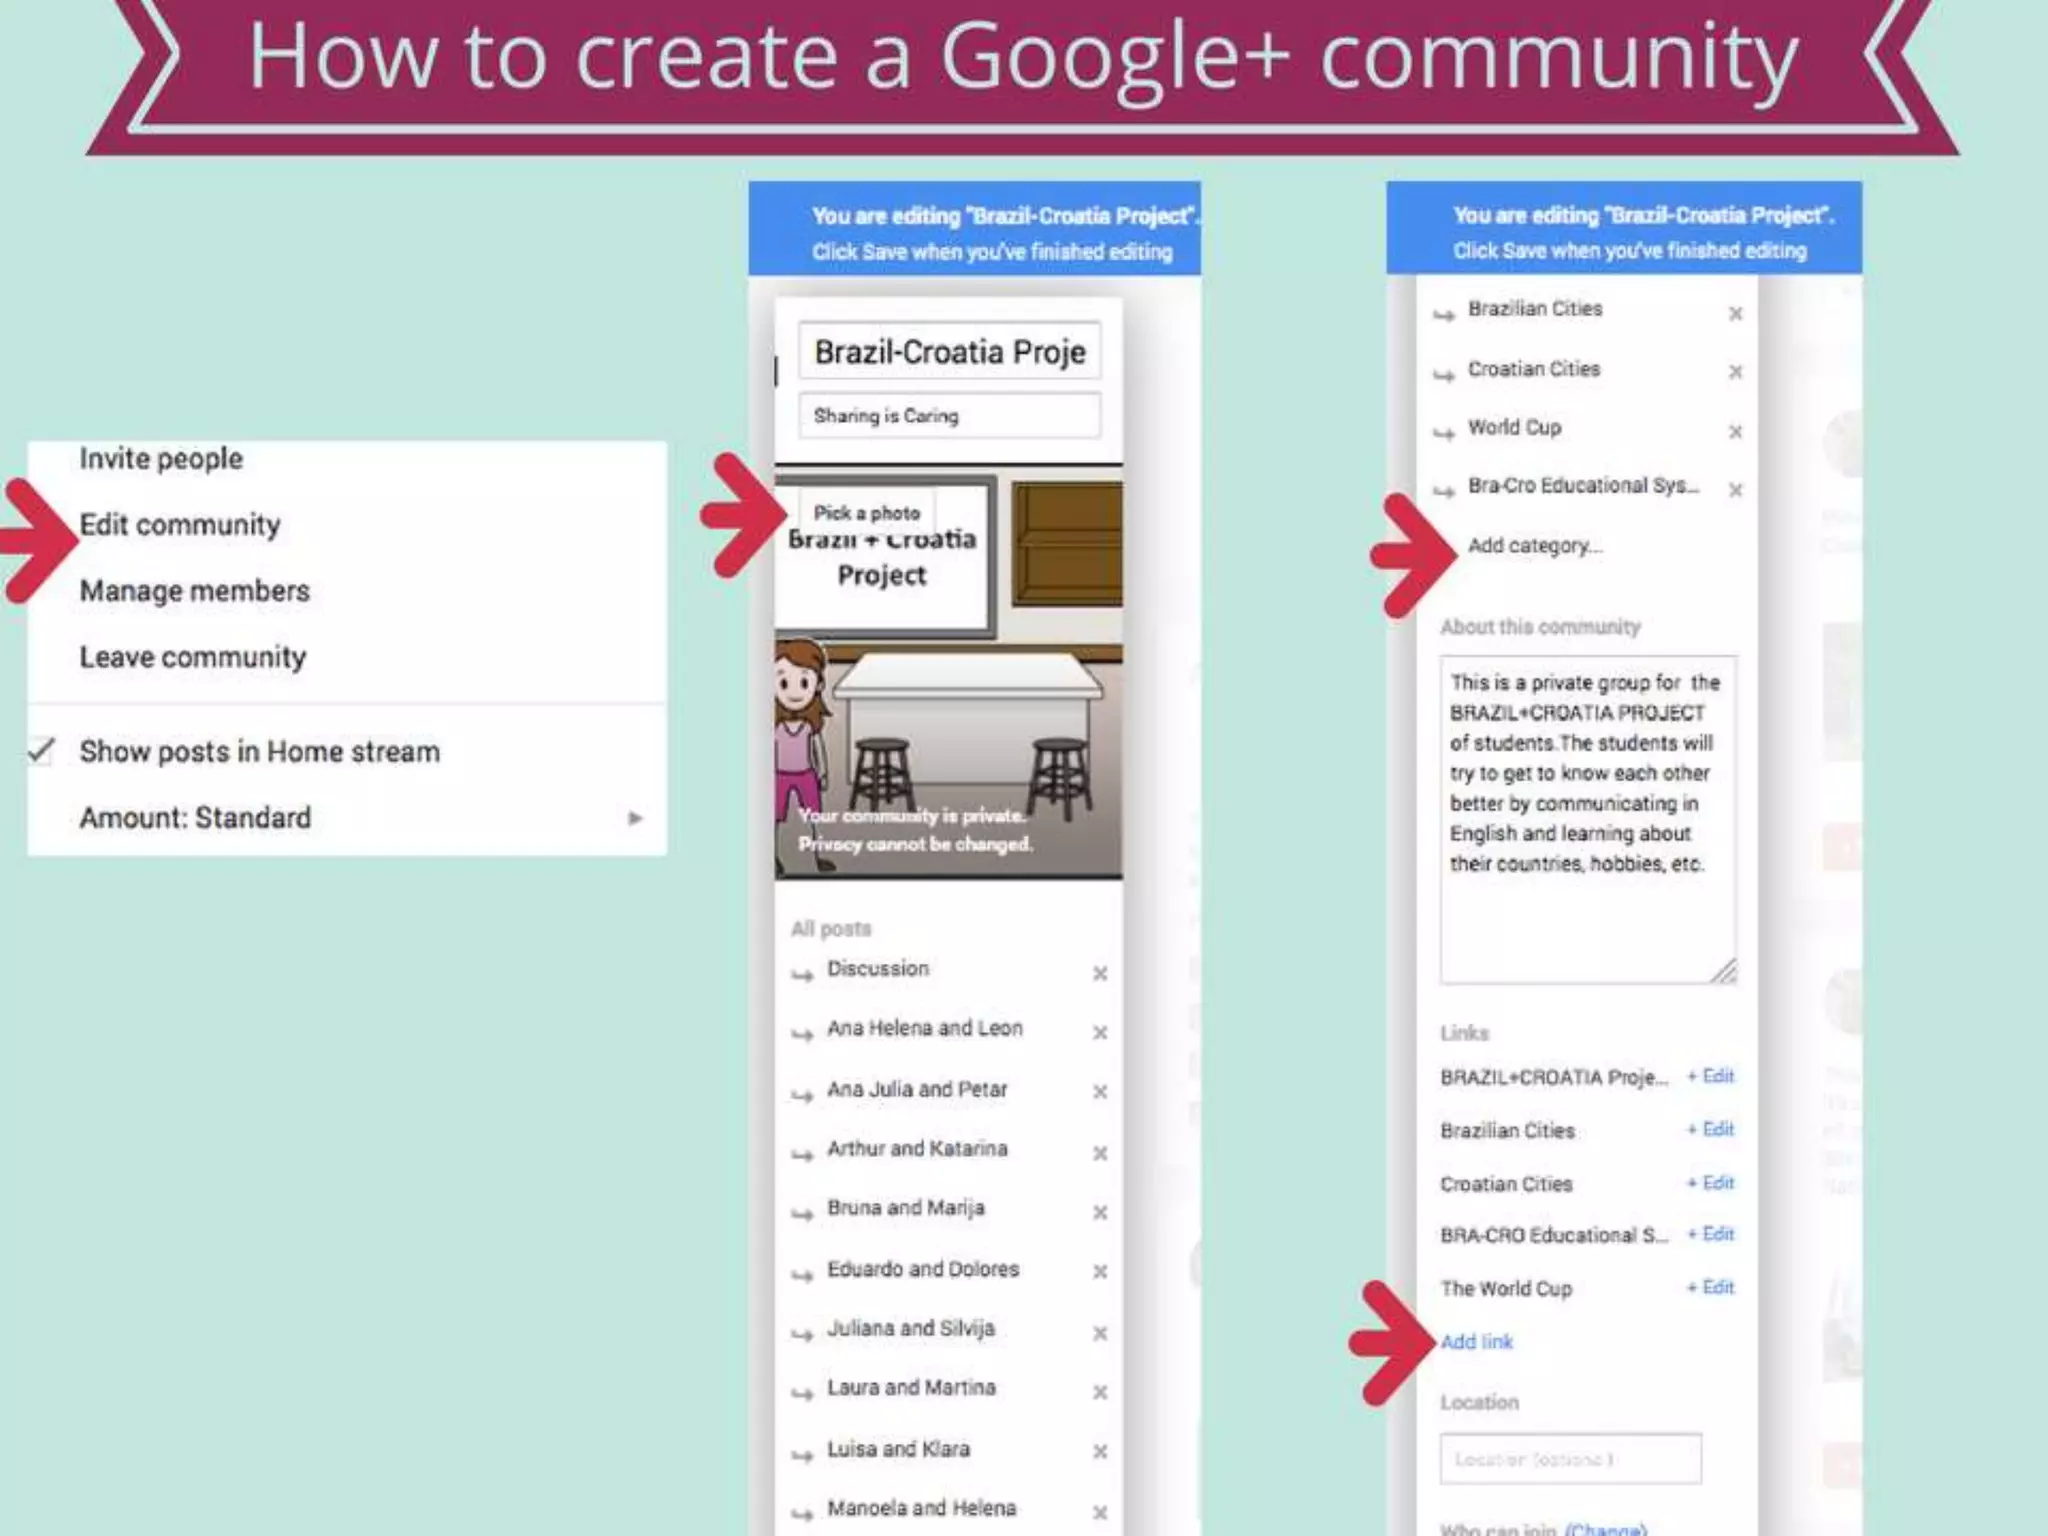This screenshot has height=1536, width=2048.
Task: Click the Add link hyperlink
Action: point(1476,1342)
